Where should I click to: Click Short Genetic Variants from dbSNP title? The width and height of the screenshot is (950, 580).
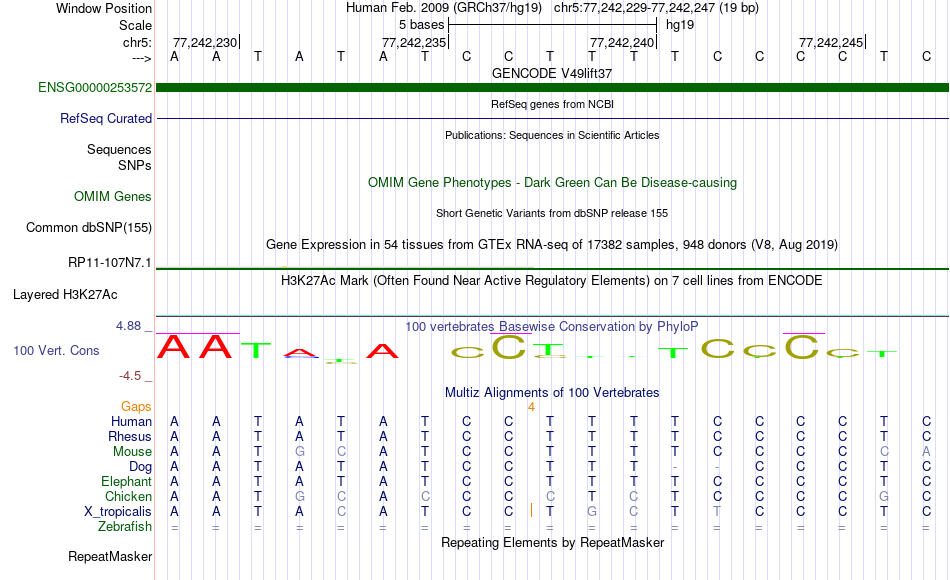552,213
